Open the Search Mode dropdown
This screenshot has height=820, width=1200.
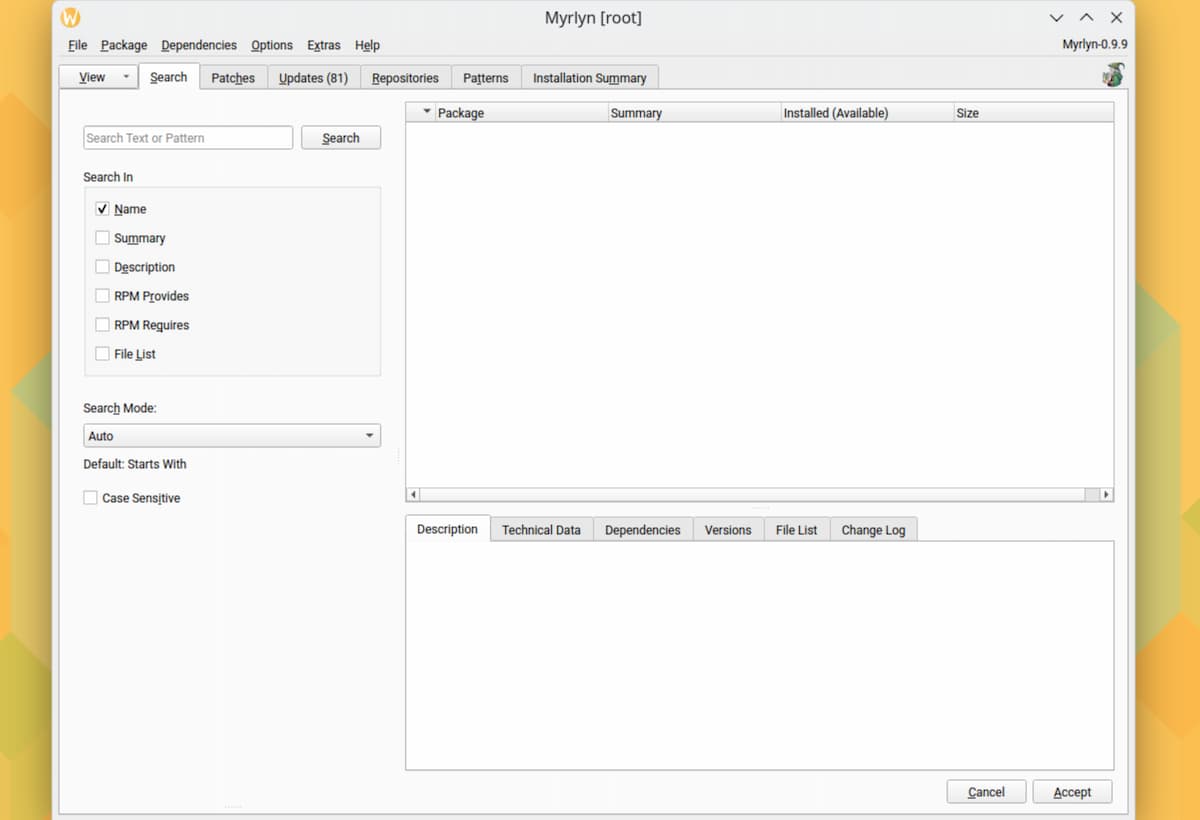(231, 436)
